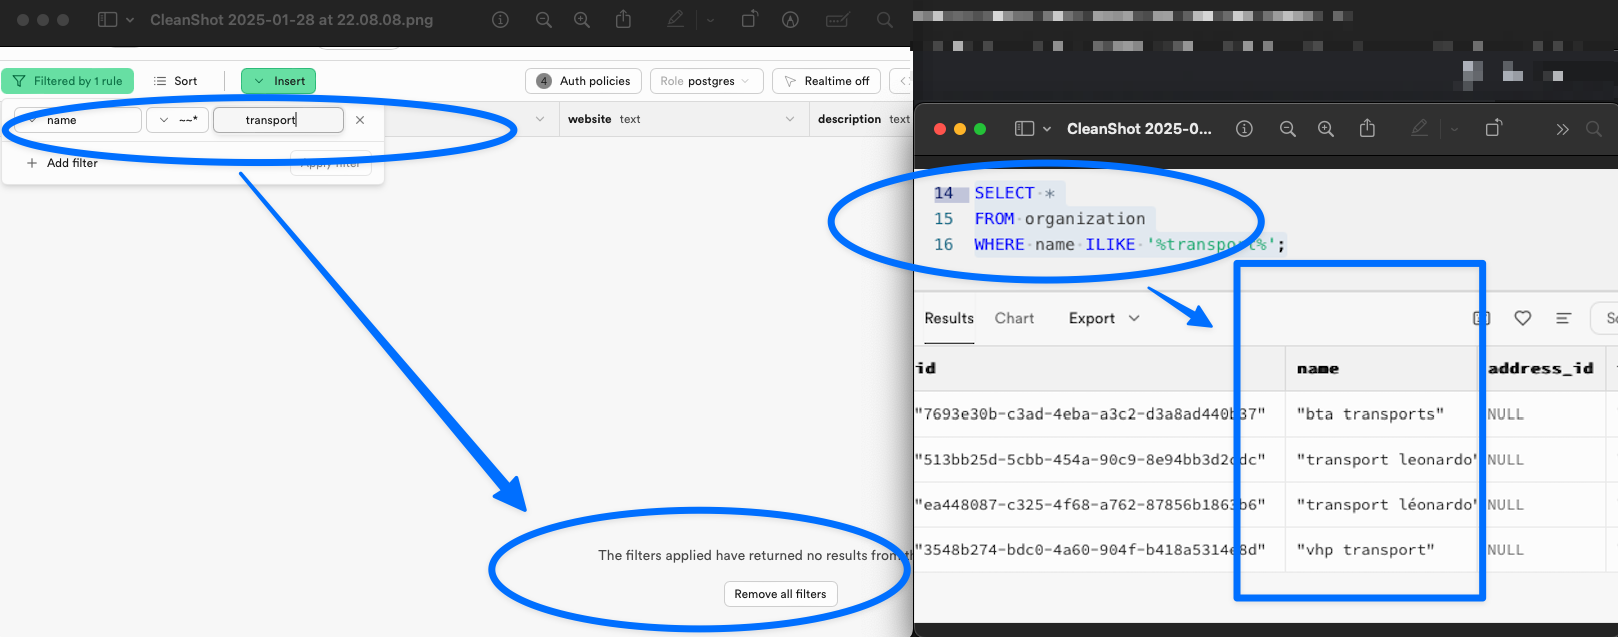Screen dimensions: 1618x637
Task: Select filter column dropdown showing name
Action: [x=78, y=120]
